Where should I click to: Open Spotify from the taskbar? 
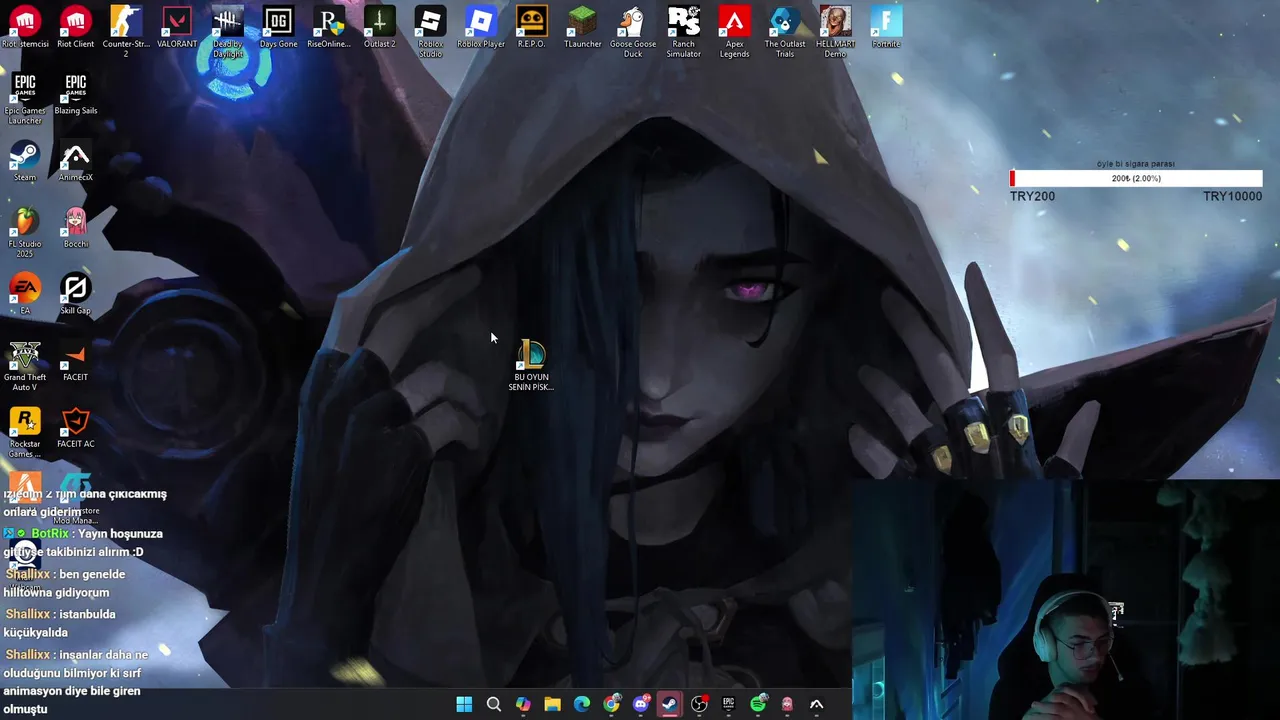(758, 704)
